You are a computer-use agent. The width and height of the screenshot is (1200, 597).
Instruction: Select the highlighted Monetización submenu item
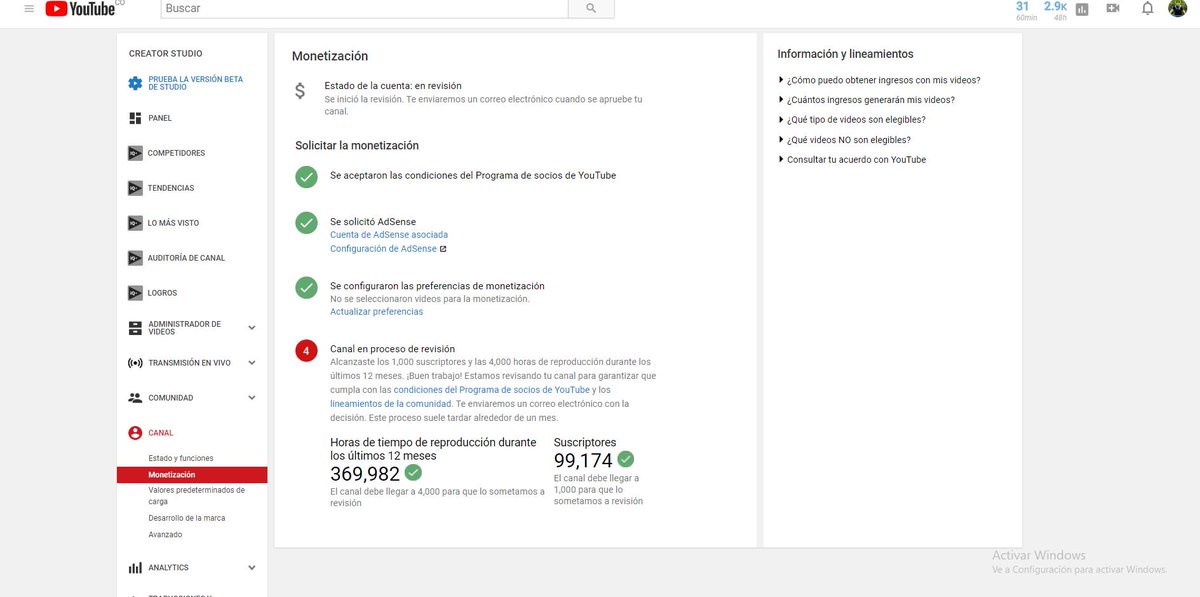click(x=192, y=475)
